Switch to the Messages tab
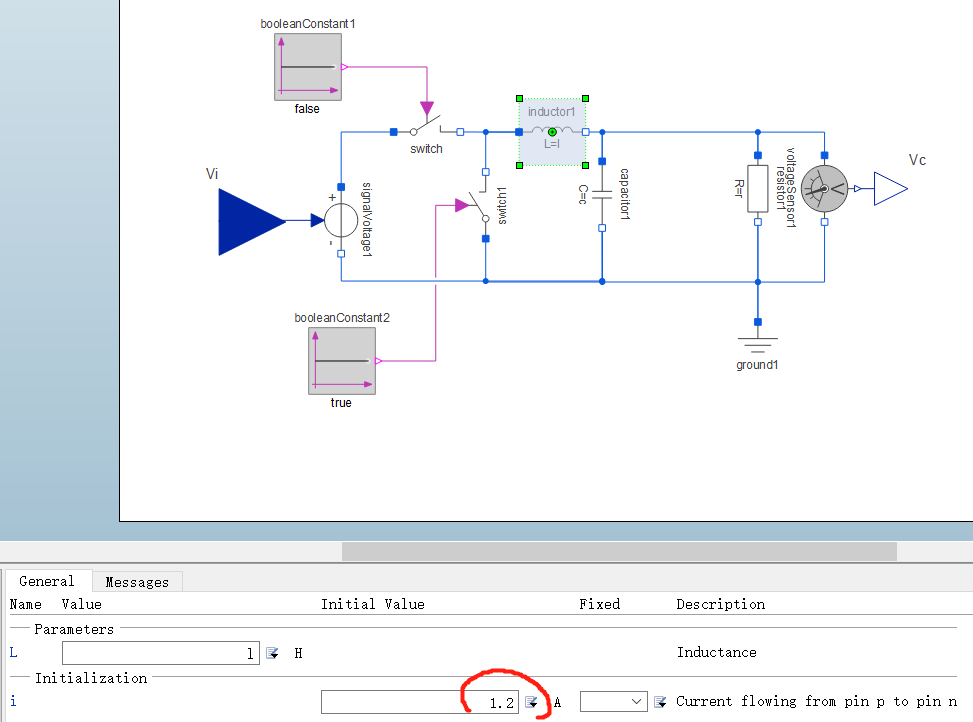The width and height of the screenshot is (973, 722). point(137,582)
